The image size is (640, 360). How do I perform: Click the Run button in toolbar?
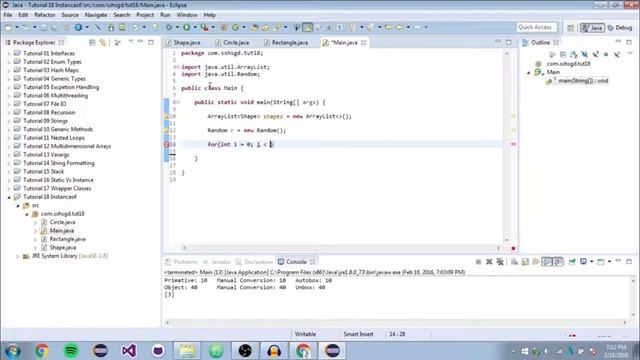click(x=187, y=27)
